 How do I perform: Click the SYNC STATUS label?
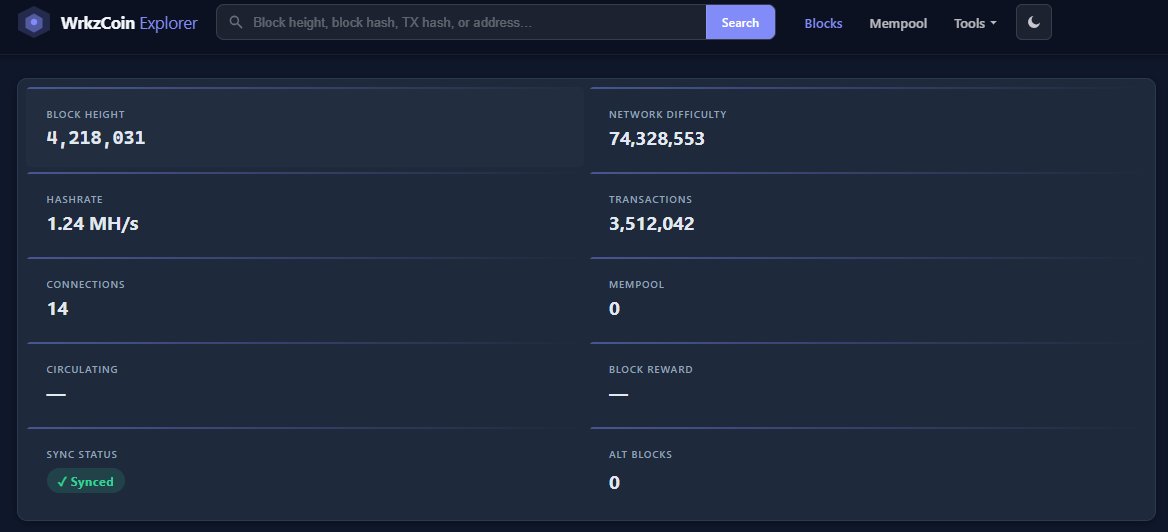coord(82,455)
